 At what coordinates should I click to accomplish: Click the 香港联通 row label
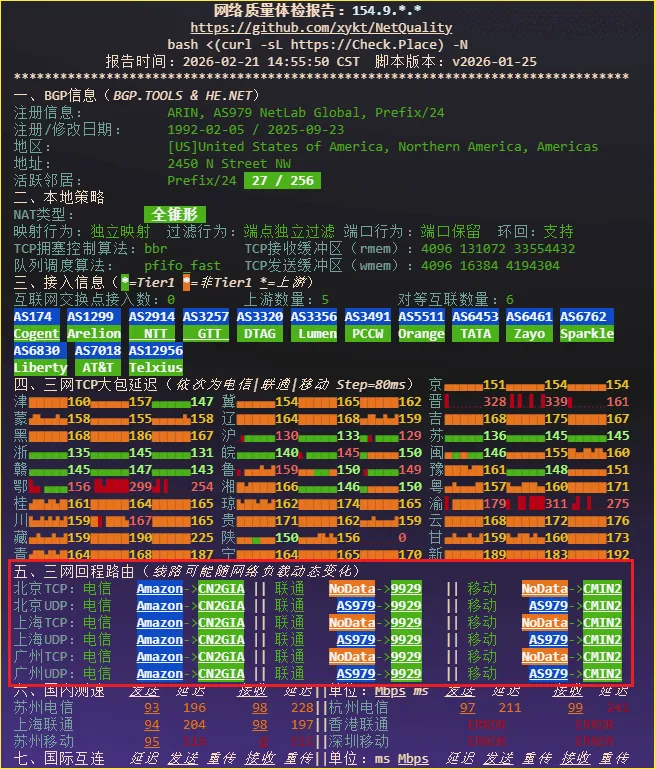coord(358,724)
